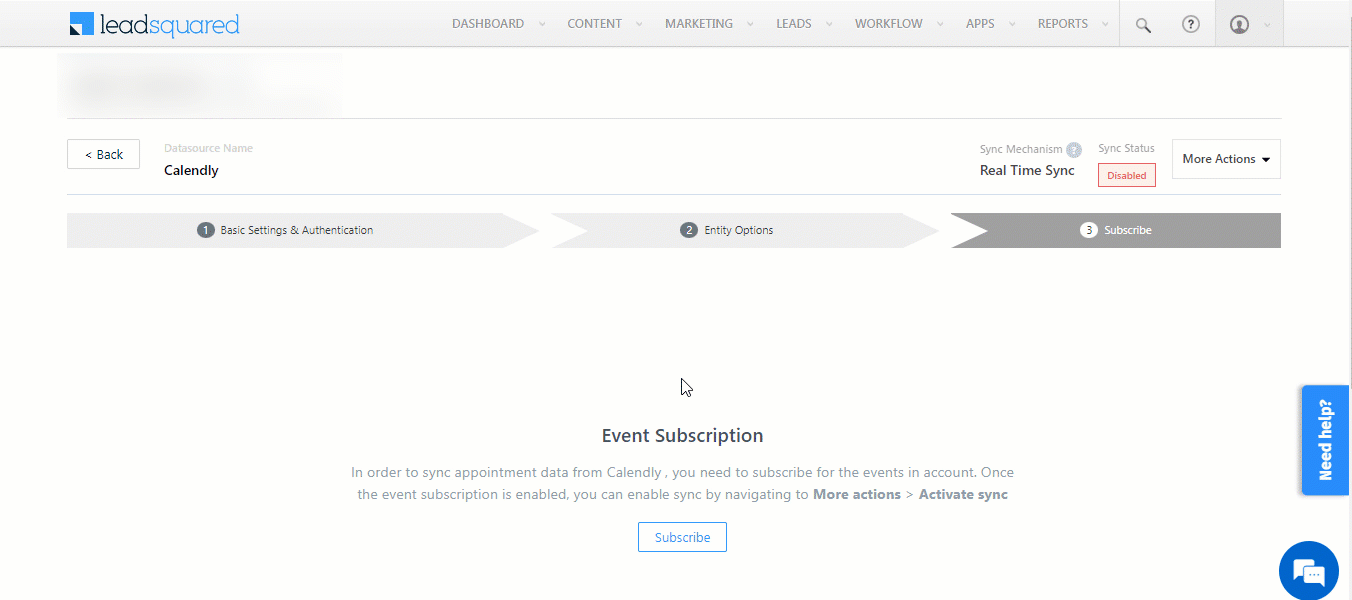The image size is (1352, 600).
Task: Click the Sync Status label
Action: (1126, 148)
